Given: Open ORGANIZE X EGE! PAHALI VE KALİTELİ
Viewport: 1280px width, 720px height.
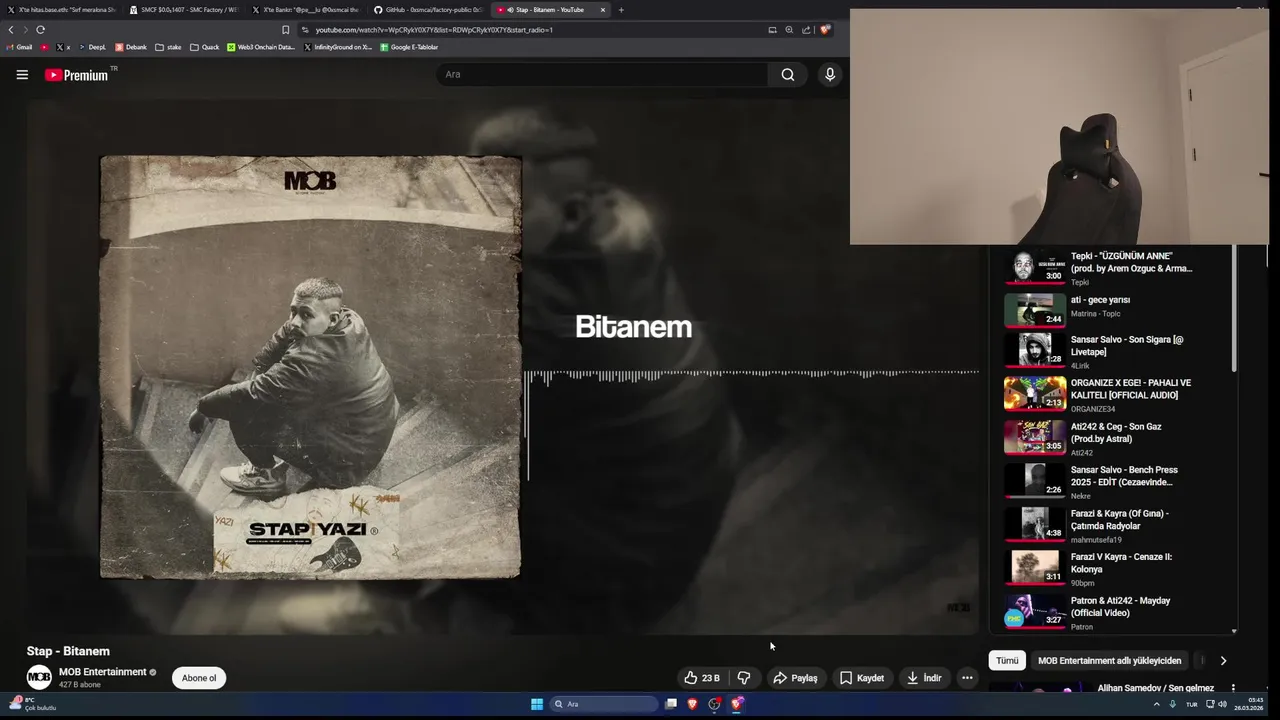Looking at the screenshot, I should click(1110, 394).
